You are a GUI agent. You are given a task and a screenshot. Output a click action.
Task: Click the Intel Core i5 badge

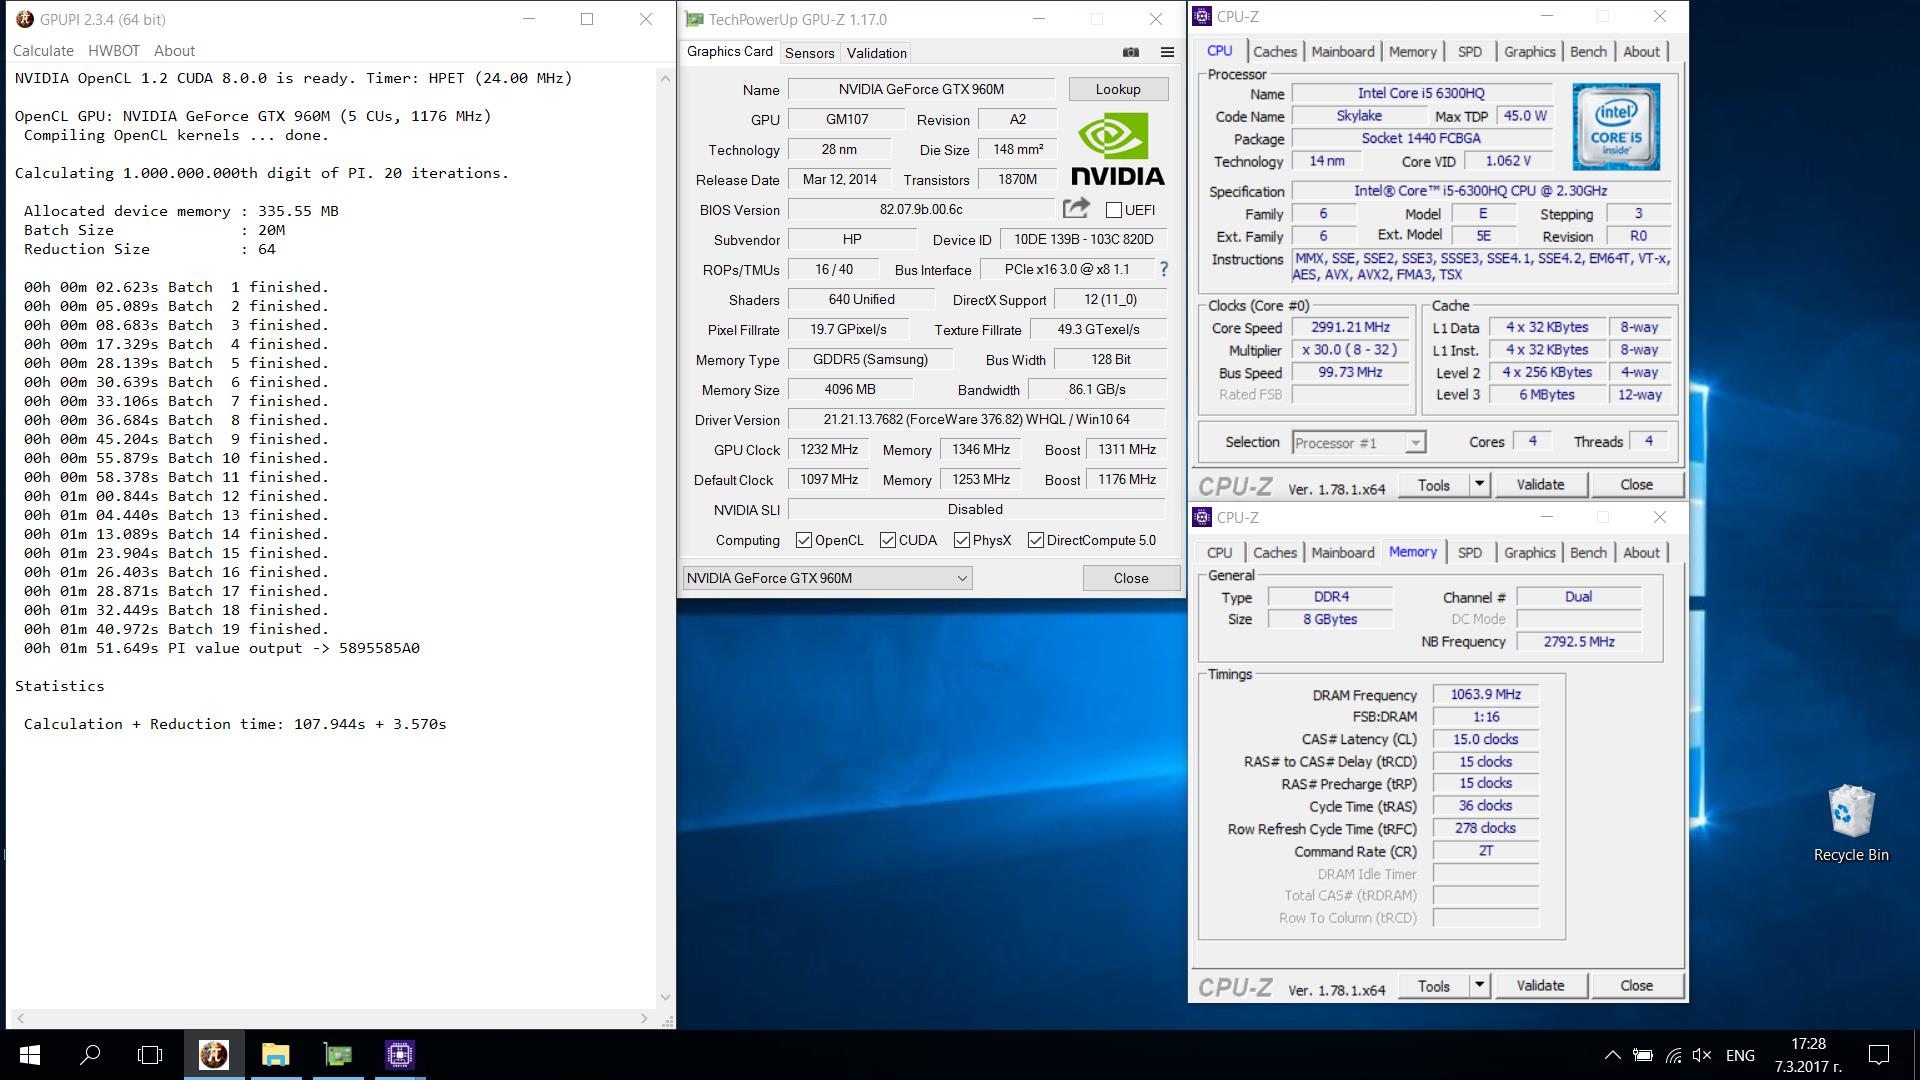1616,126
